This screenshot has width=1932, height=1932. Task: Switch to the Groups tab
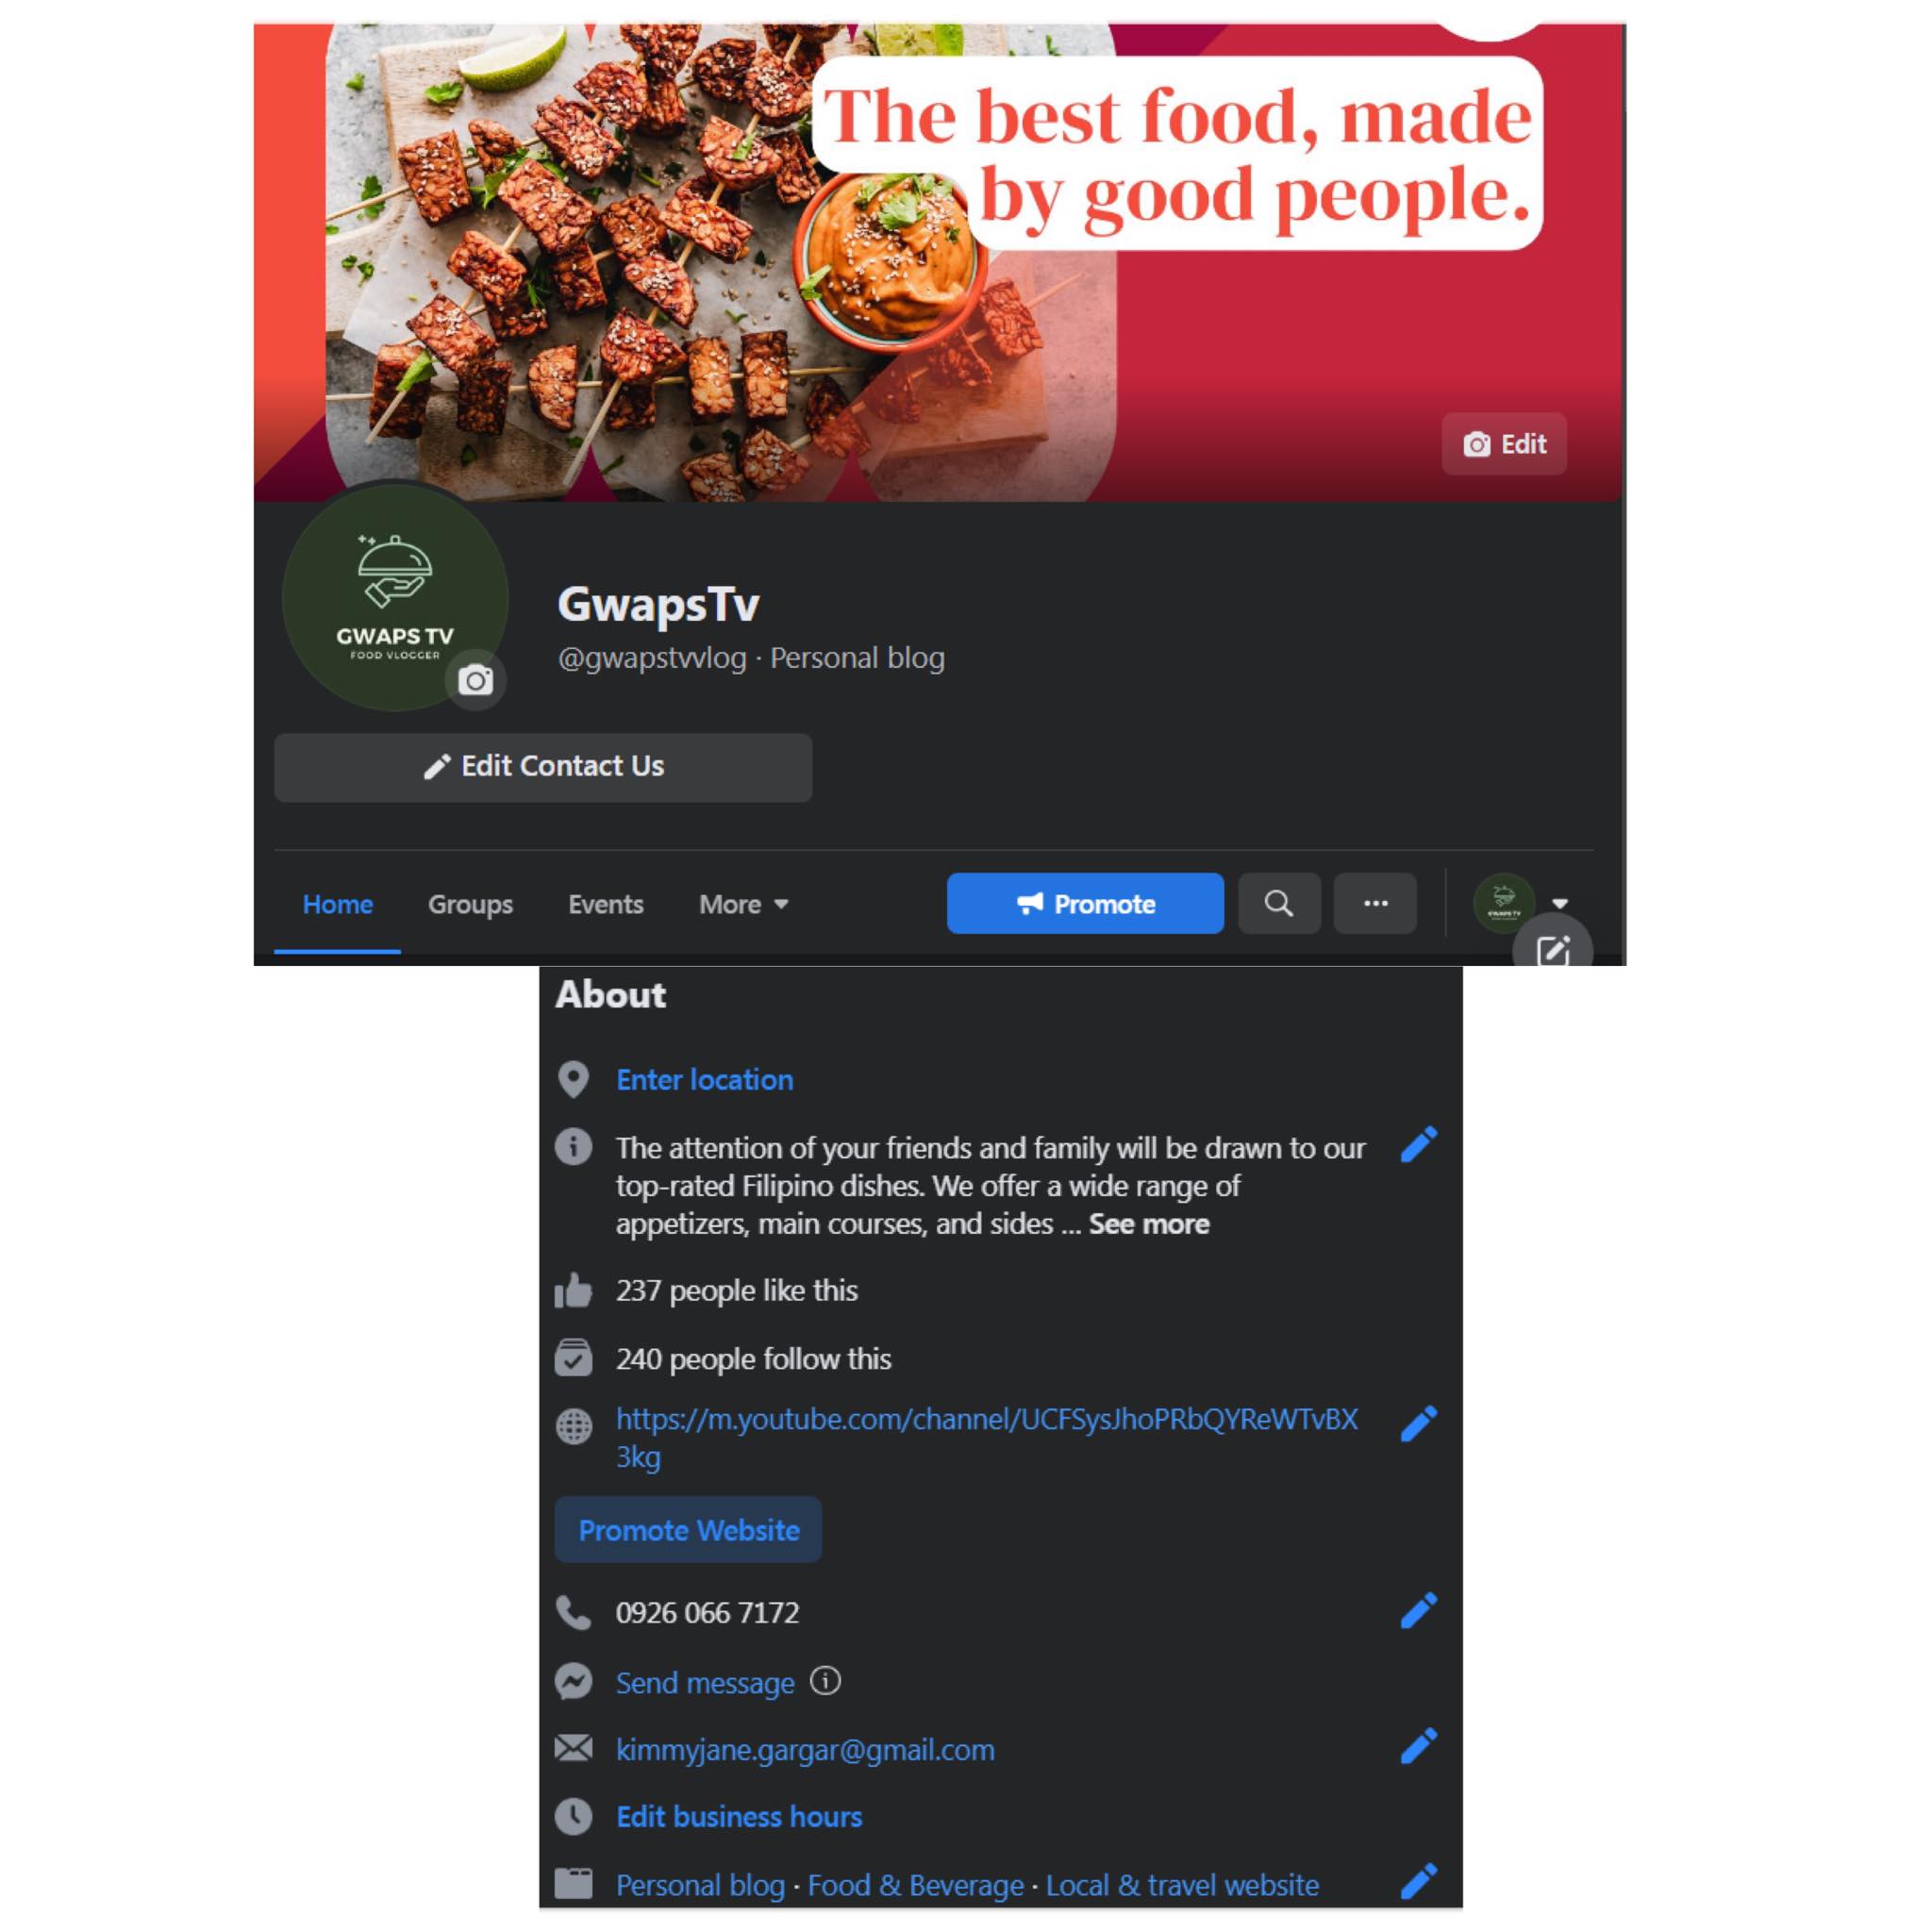(x=470, y=904)
